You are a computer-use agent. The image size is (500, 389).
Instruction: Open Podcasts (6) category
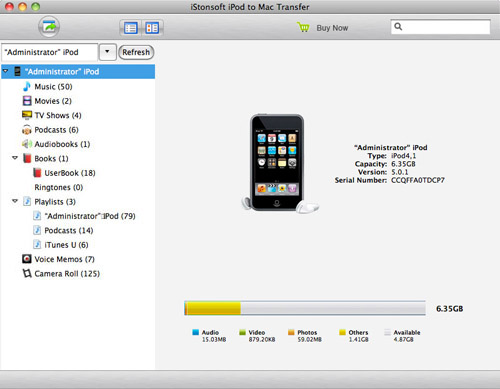click(56, 130)
